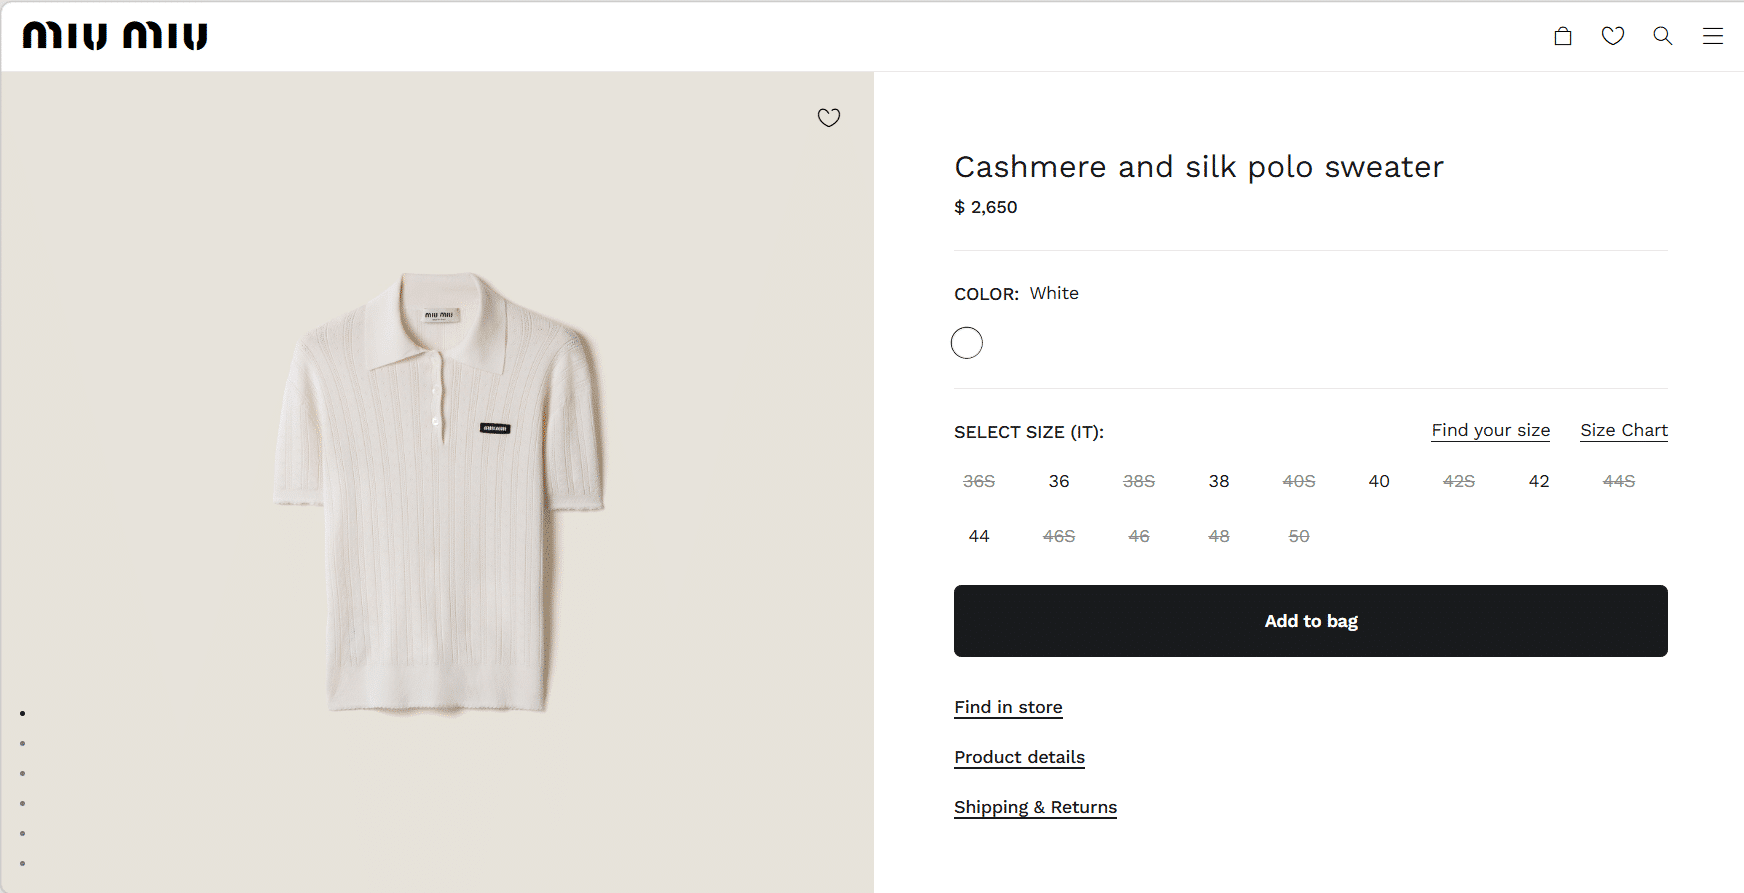1744x893 pixels.
Task: Click the Add to bag button
Action: click(x=1310, y=621)
